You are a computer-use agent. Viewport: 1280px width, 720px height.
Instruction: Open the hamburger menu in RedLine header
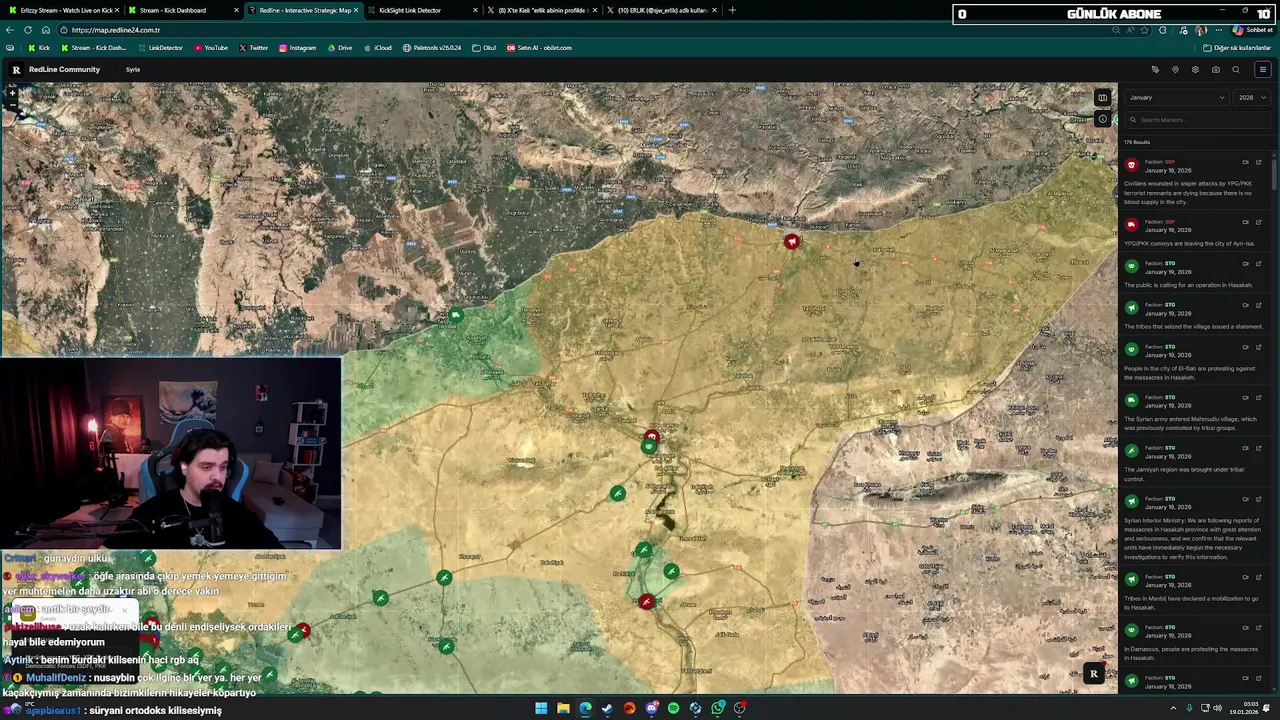click(x=1262, y=70)
